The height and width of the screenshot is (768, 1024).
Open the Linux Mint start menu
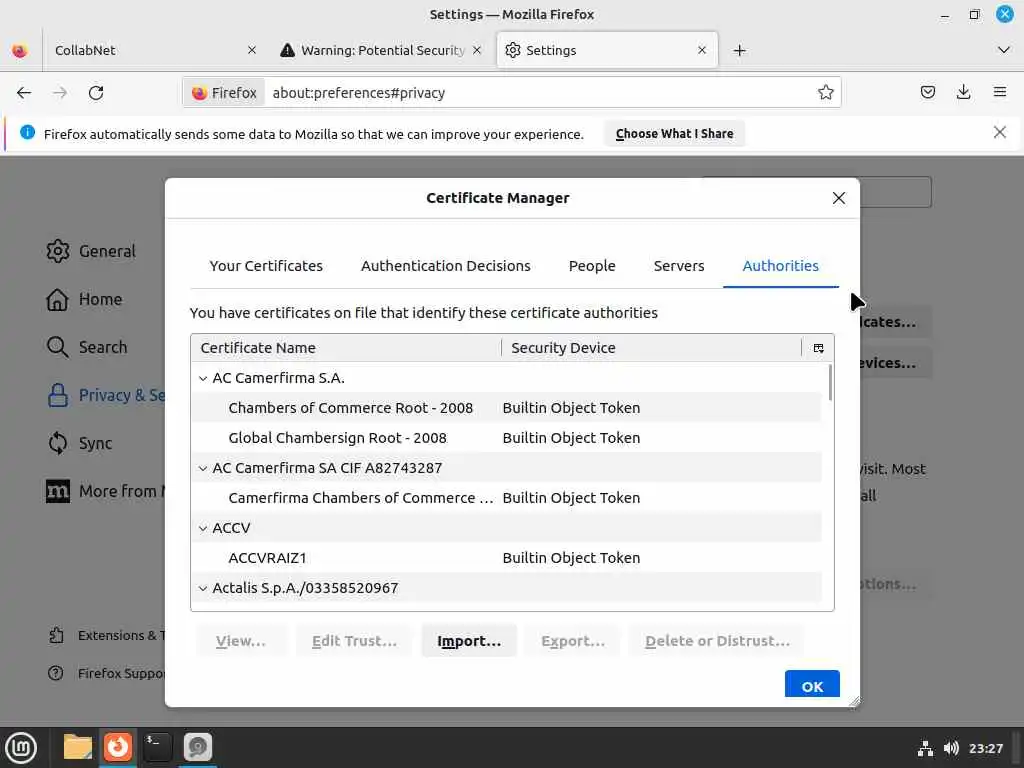21,747
